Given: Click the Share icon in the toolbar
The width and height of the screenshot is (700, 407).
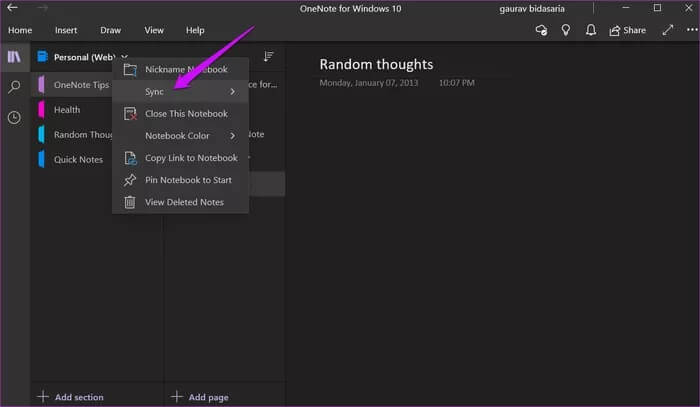Looking at the screenshot, I should pyautogui.click(x=615, y=30).
